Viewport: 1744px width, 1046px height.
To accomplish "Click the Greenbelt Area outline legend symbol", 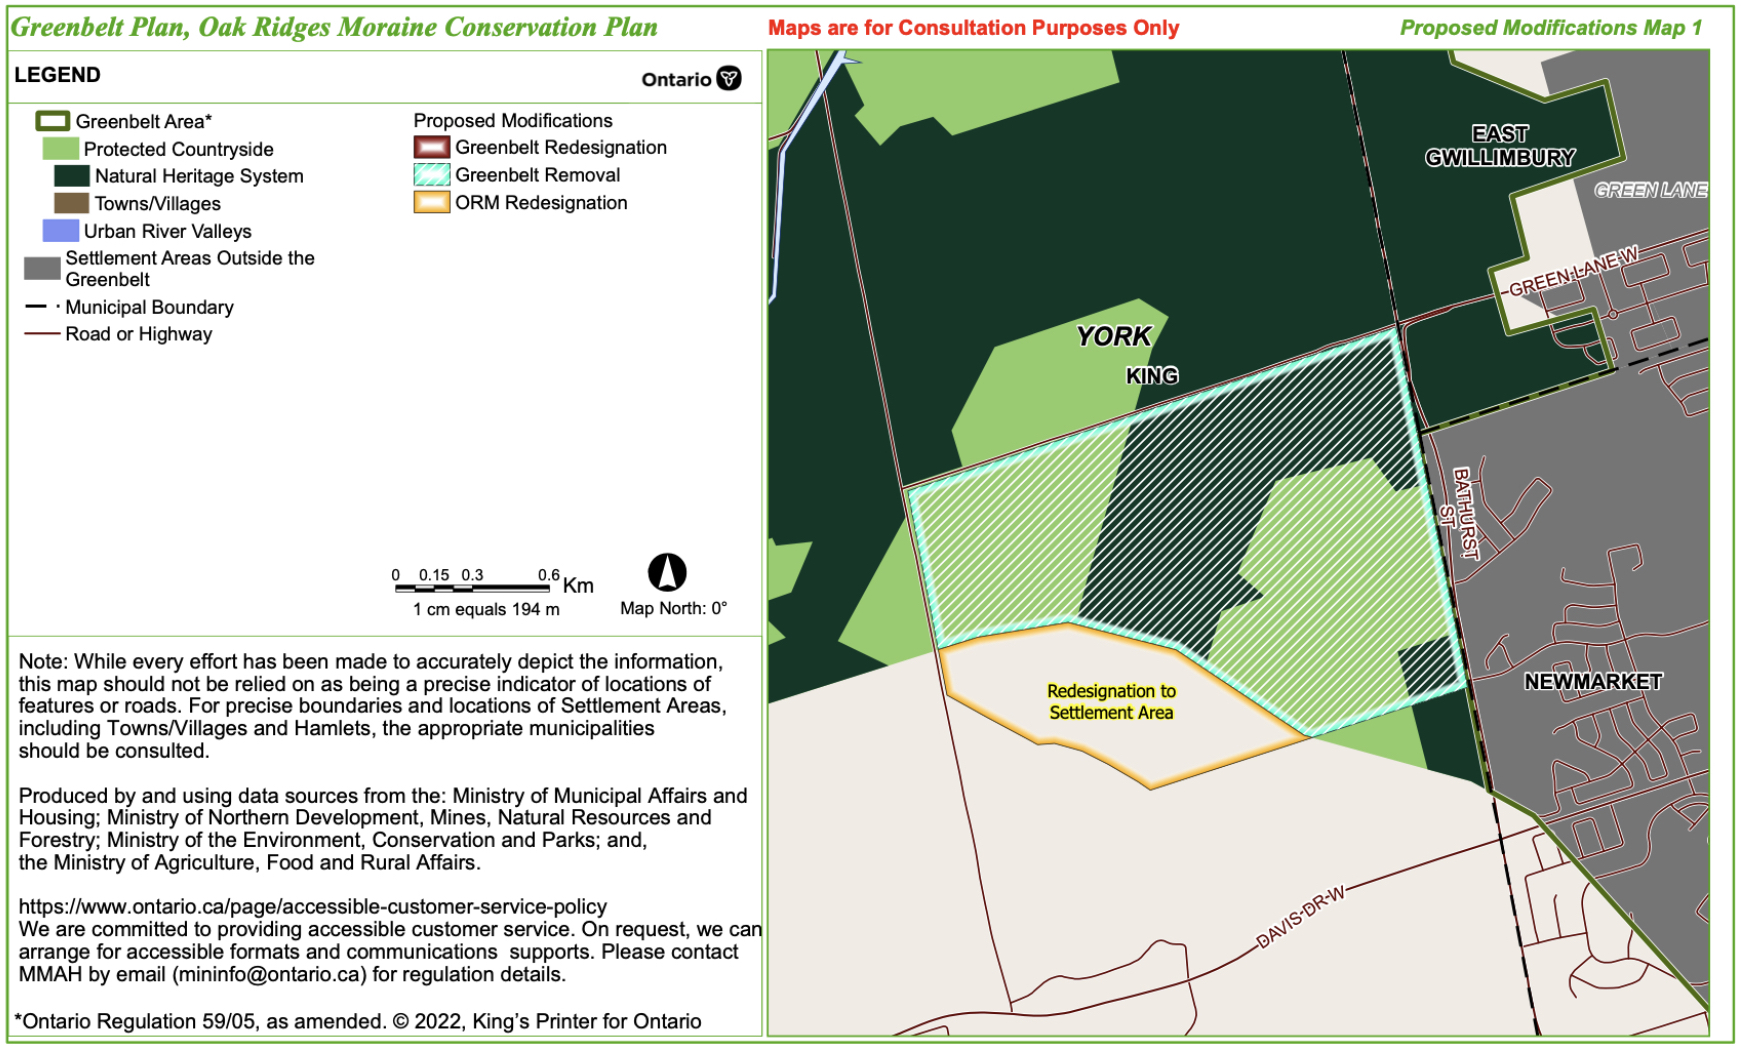I will pyautogui.click(x=52, y=121).
